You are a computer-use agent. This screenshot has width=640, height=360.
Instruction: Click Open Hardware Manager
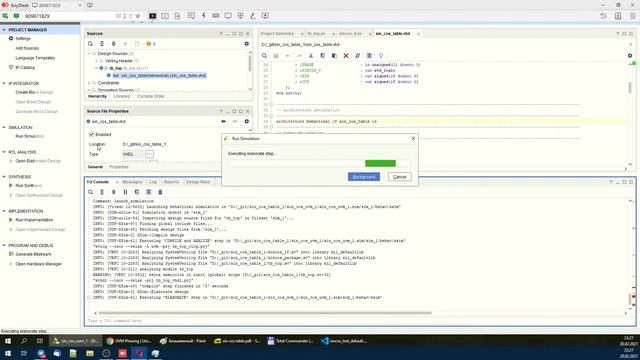[38, 264]
